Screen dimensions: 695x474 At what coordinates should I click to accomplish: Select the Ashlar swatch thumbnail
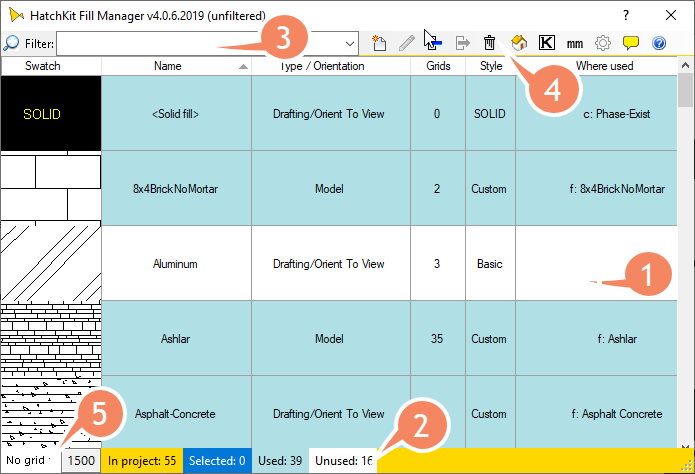click(51, 338)
